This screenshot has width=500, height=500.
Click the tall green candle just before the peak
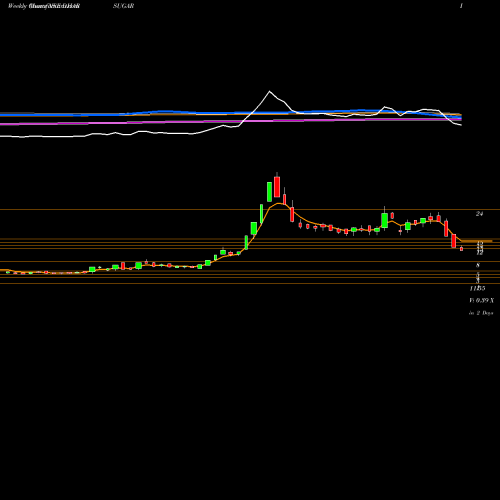pos(269,192)
